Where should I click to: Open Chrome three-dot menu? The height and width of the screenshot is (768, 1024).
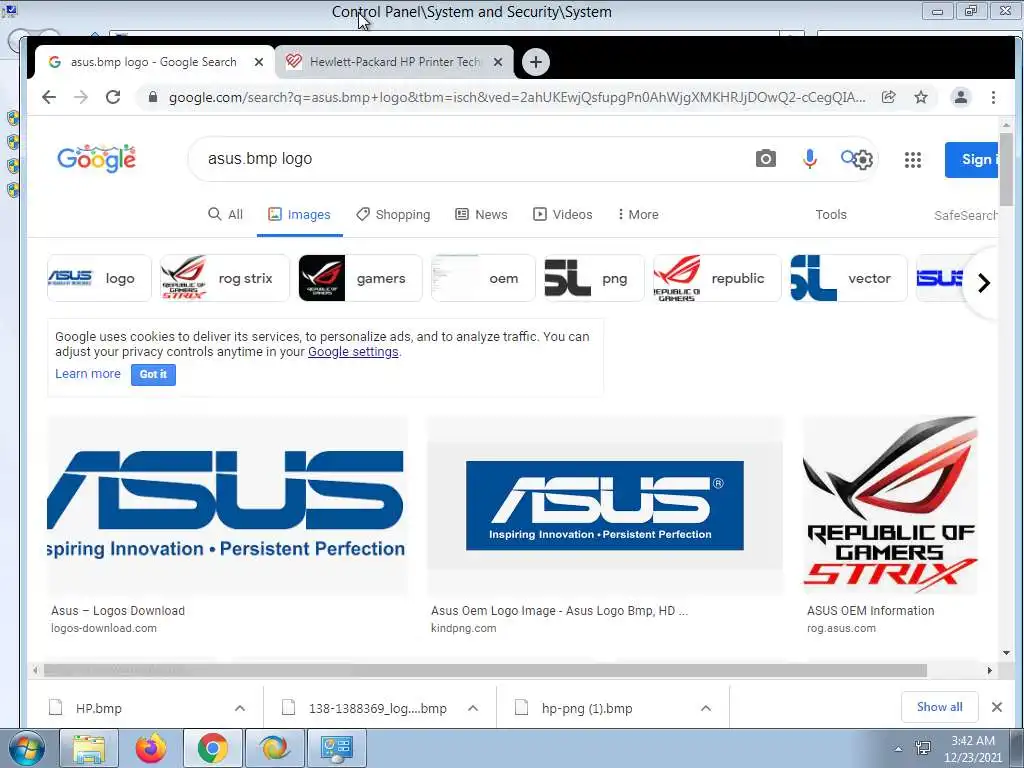[x=993, y=97]
